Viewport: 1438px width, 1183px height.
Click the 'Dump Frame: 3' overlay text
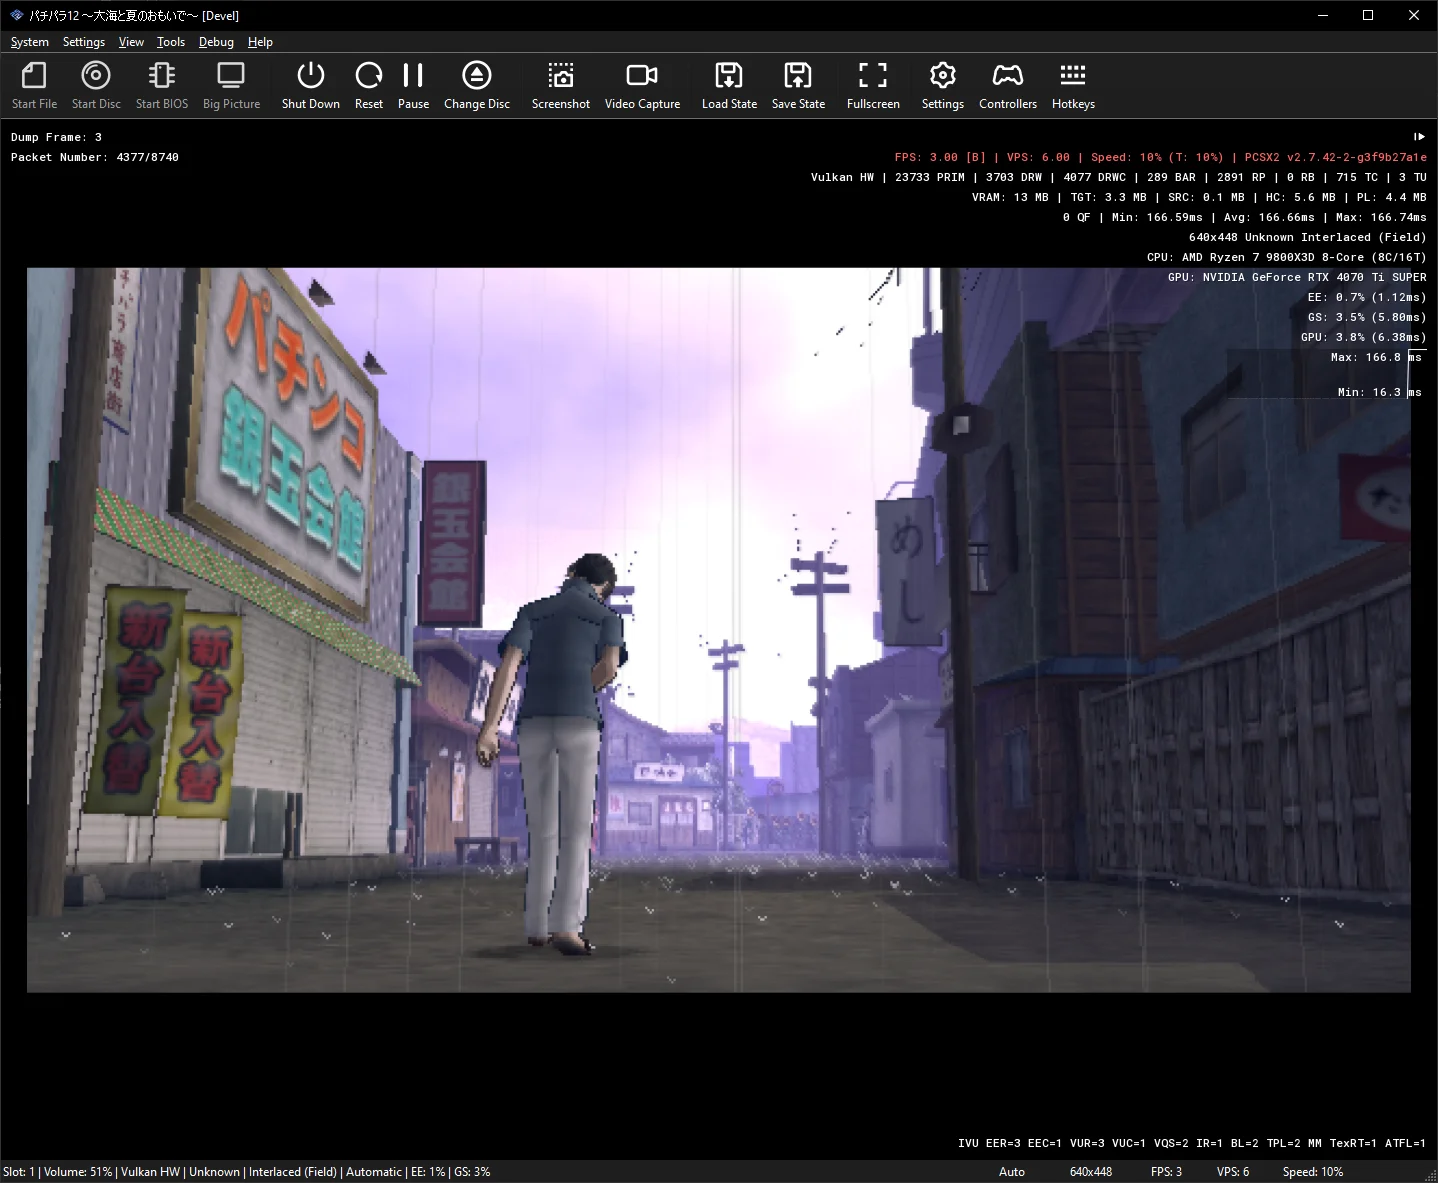pos(56,137)
